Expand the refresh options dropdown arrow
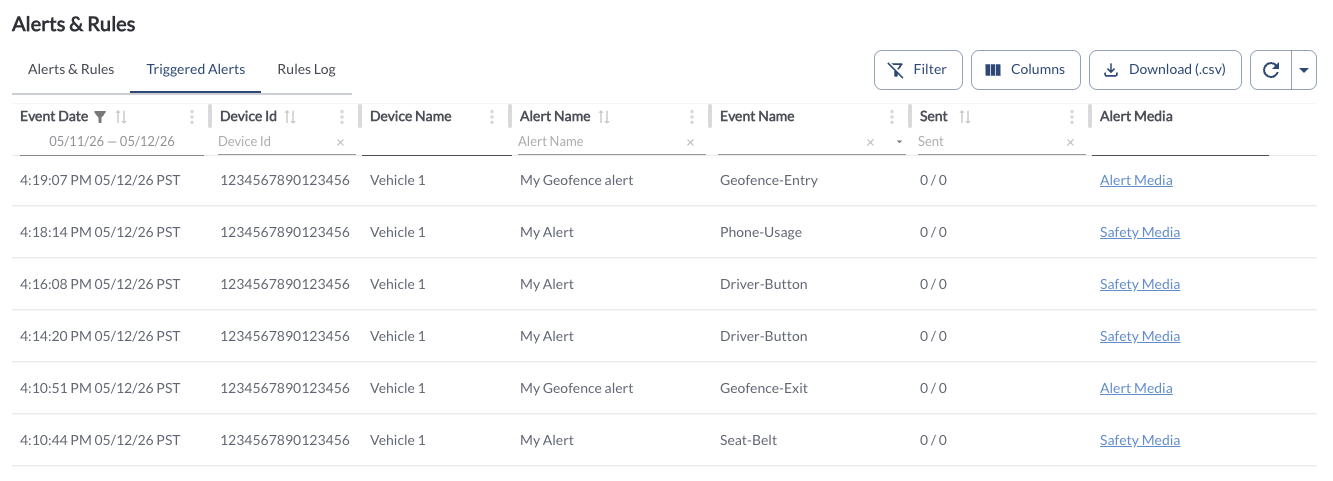The height and width of the screenshot is (481, 1333). click(1304, 70)
